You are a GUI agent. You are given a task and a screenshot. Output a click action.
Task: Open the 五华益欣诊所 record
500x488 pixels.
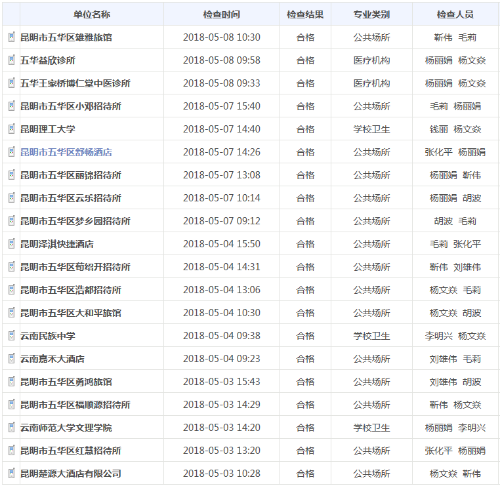click(x=48, y=60)
